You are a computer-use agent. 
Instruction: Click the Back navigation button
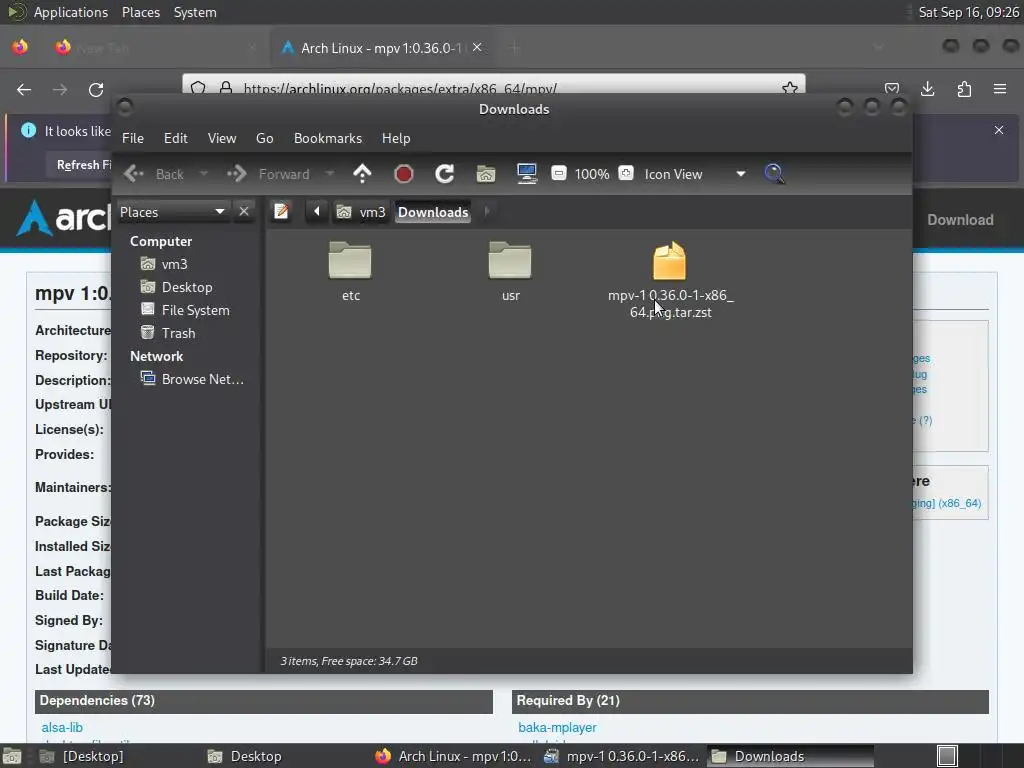pos(154,174)
